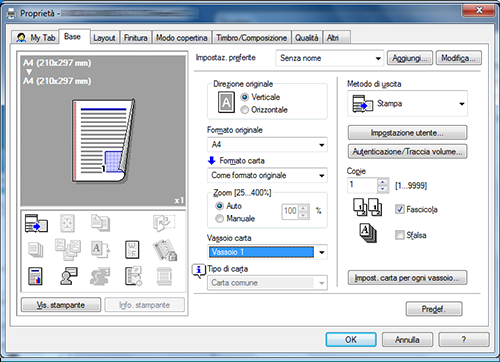Click the greyed poster/enlarge page icon
The image size is (500, 362).
67,223
